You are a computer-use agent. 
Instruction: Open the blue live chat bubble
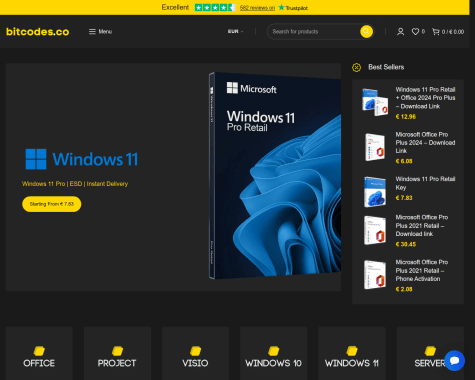454,361
